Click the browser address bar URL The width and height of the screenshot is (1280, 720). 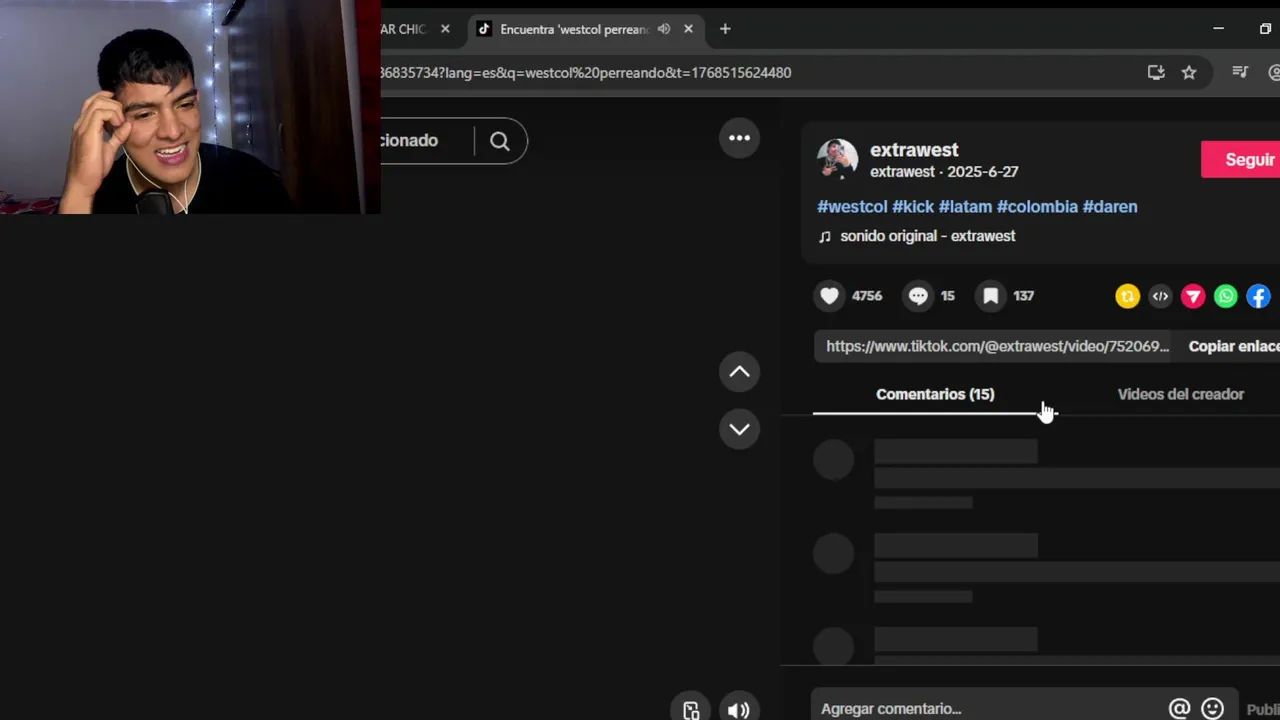pos(586,72)
